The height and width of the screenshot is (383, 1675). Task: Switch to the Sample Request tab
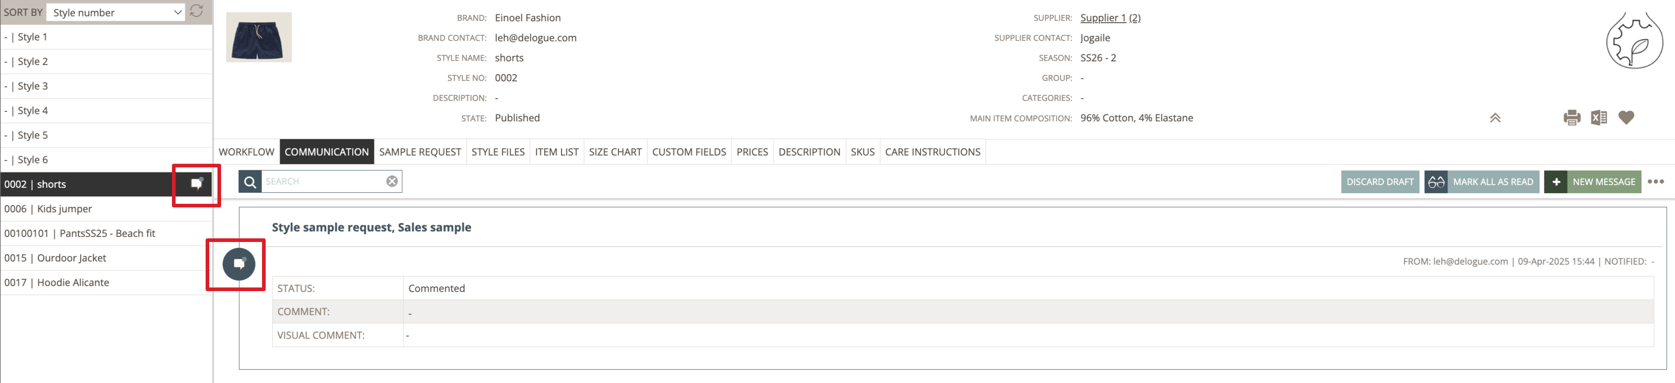(420, 152)
